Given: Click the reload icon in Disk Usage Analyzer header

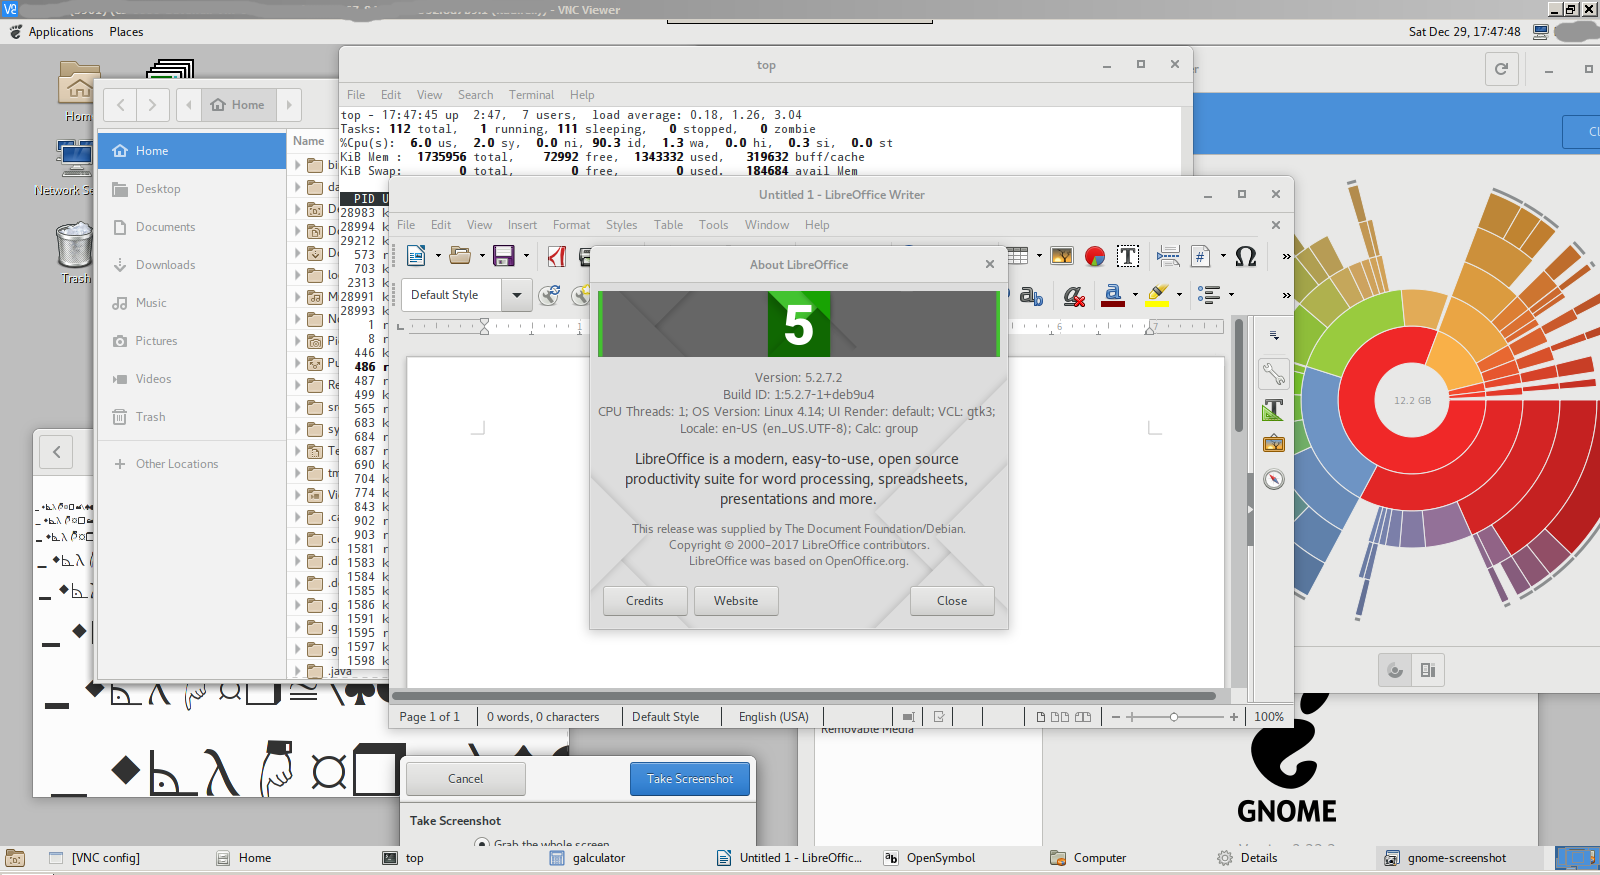Looking at the screenshot, I should 1501,69.
